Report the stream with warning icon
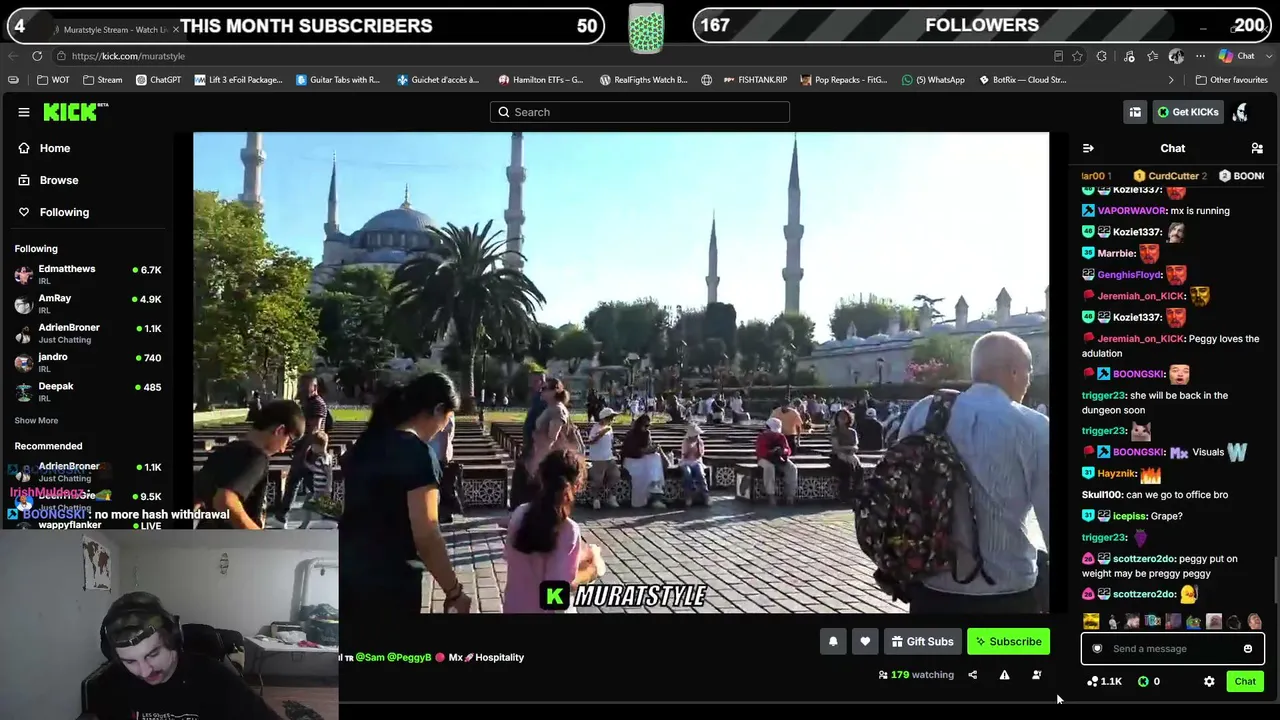1280x720 pixels. click(x=1004, y=675)
